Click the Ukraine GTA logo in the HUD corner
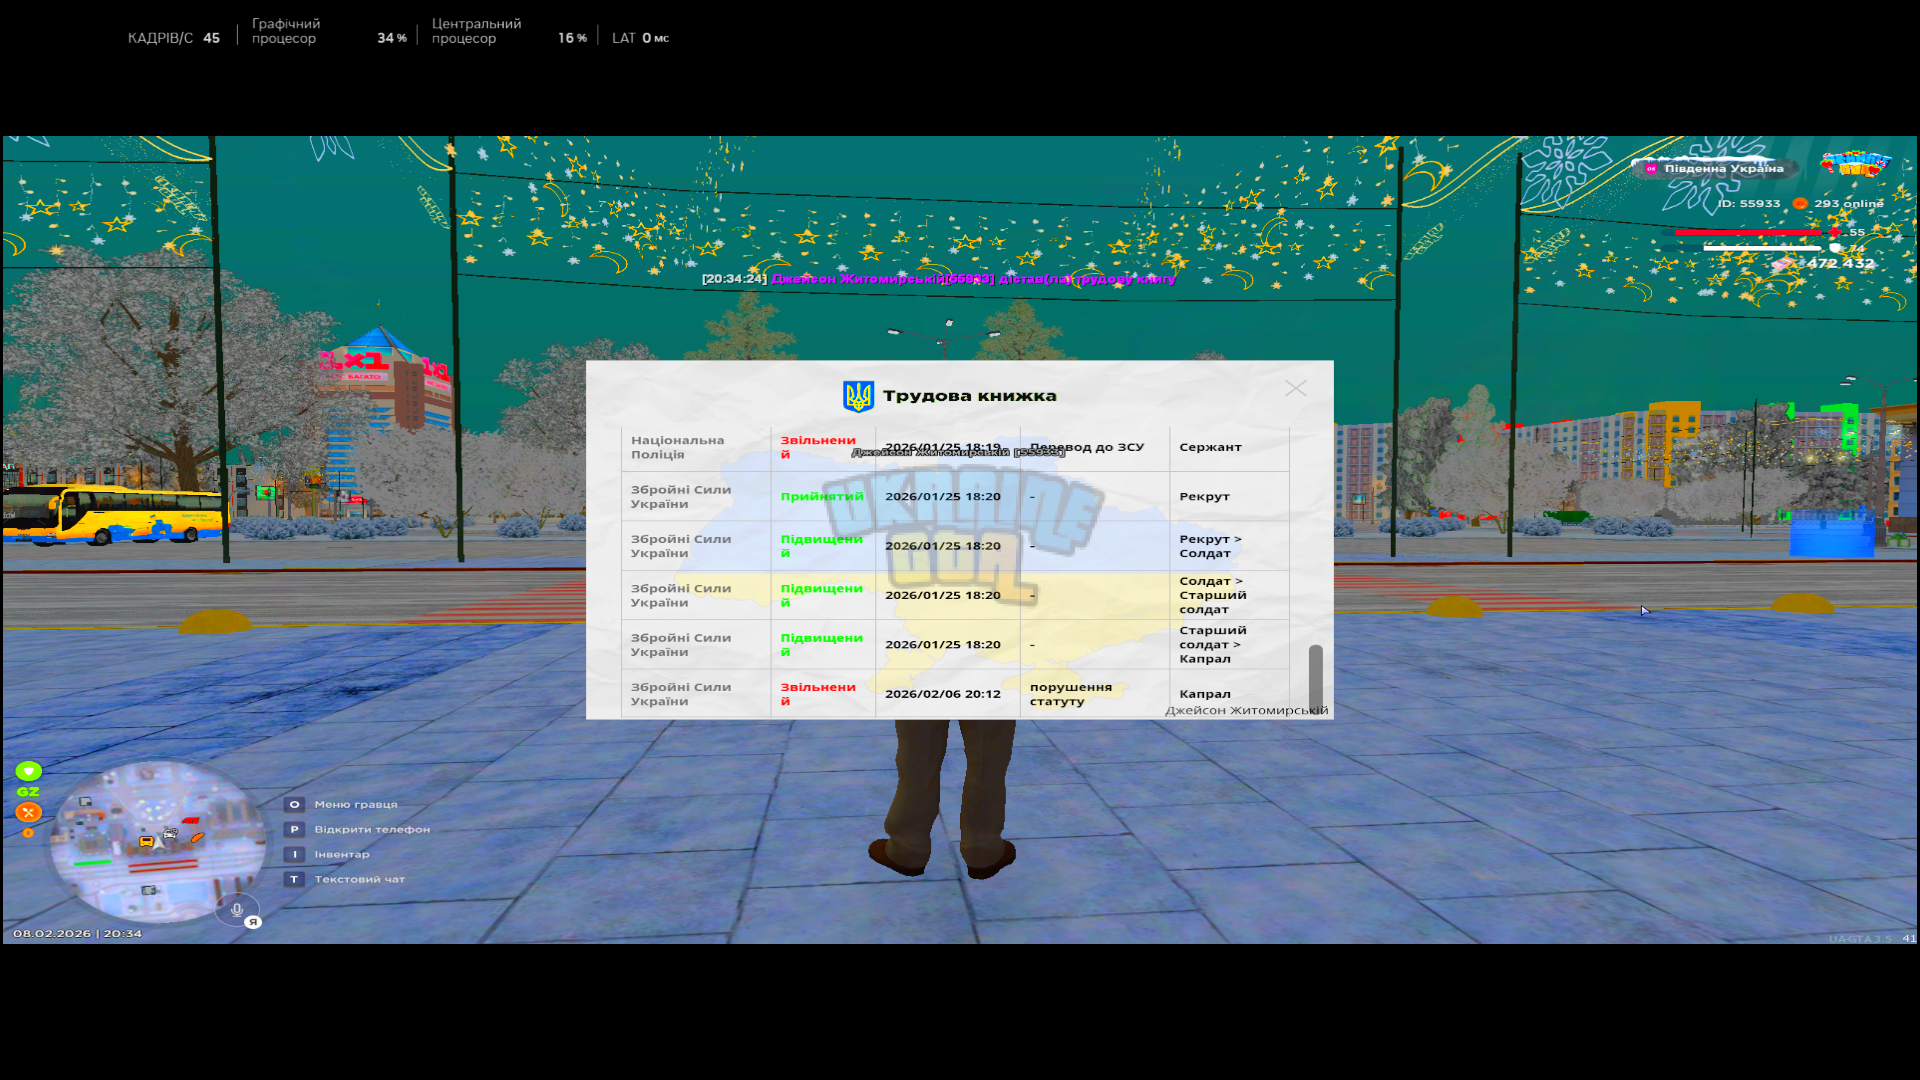The width and height of the screenshot is (1920, 1080). 1855,163
